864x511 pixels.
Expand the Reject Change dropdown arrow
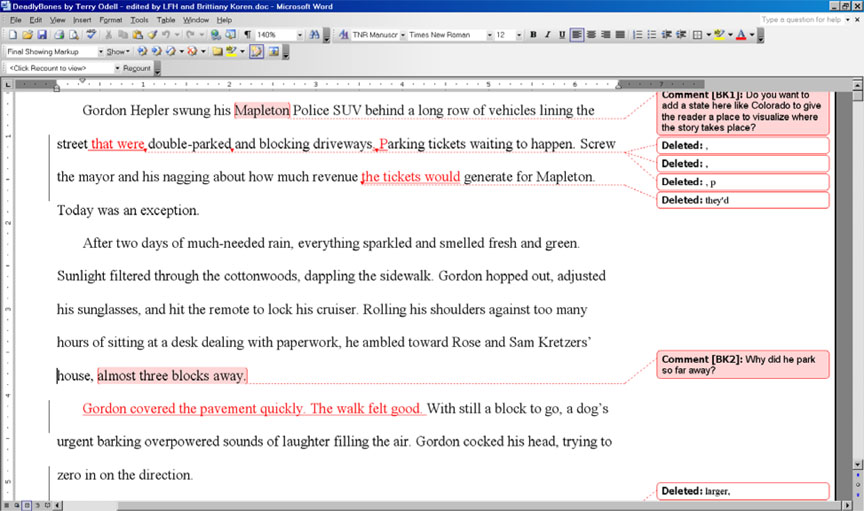pyautogui.click(x=203, y=51)
